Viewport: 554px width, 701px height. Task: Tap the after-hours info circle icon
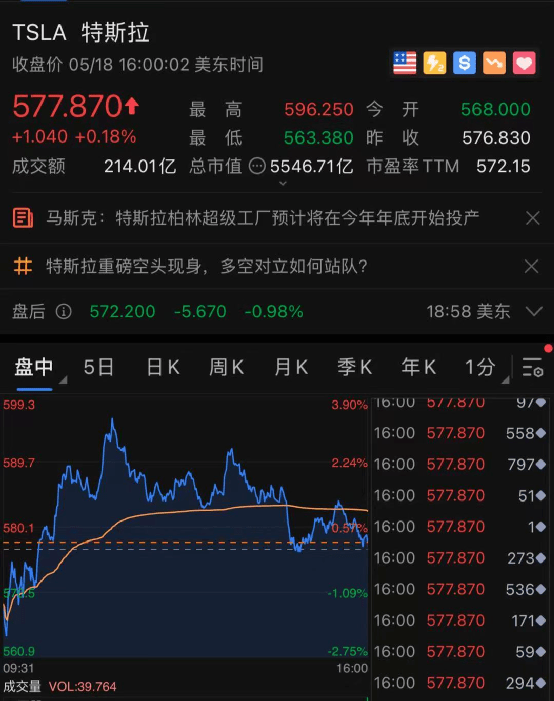(x=63, y=311)
